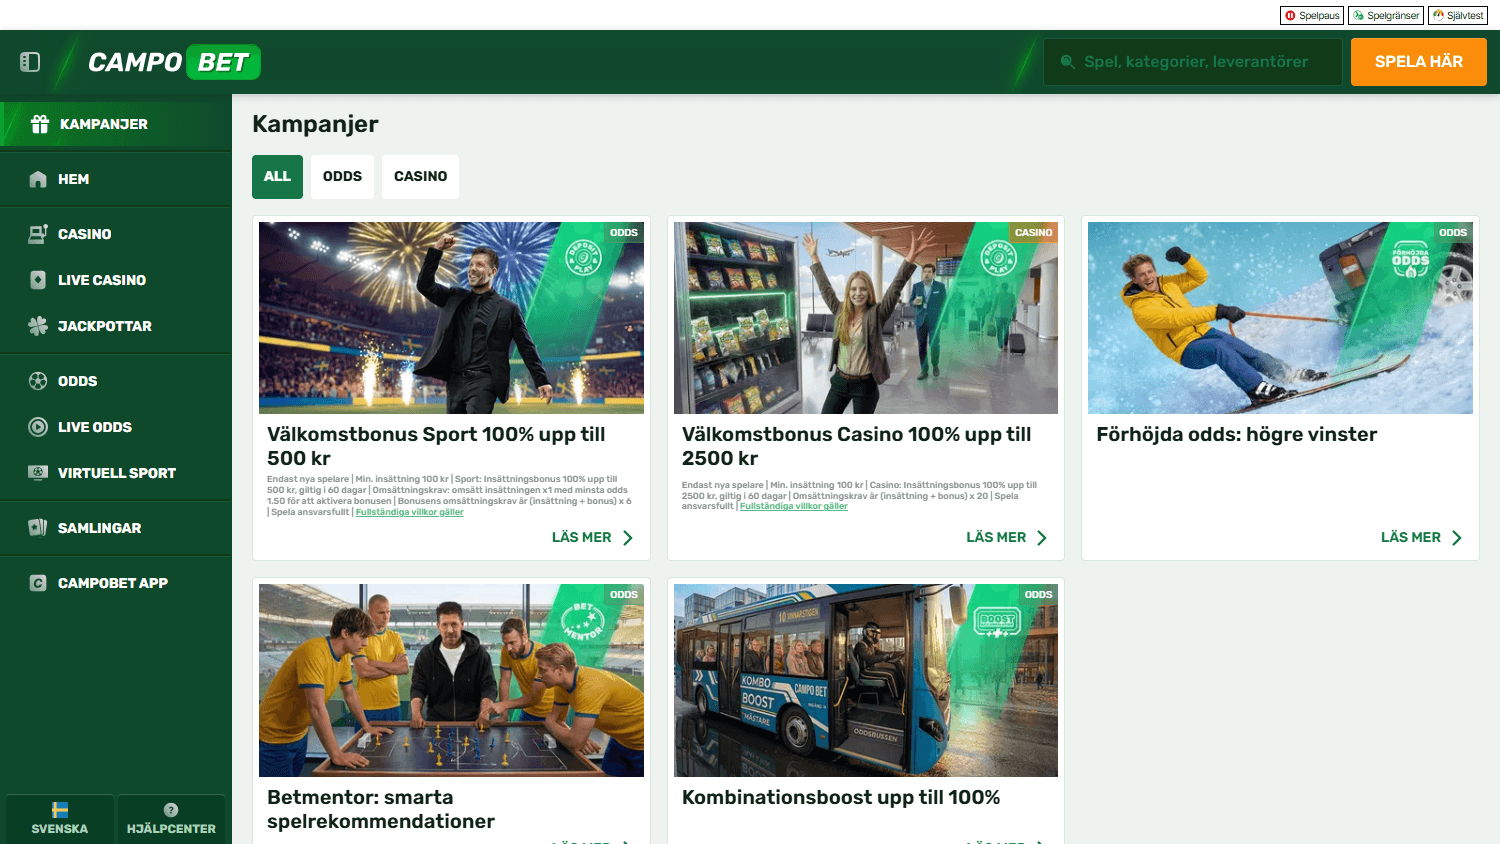Click the slot machine icon next to Casino
Viewport: 1500px width, 844px height.
[x=38, y=234]
